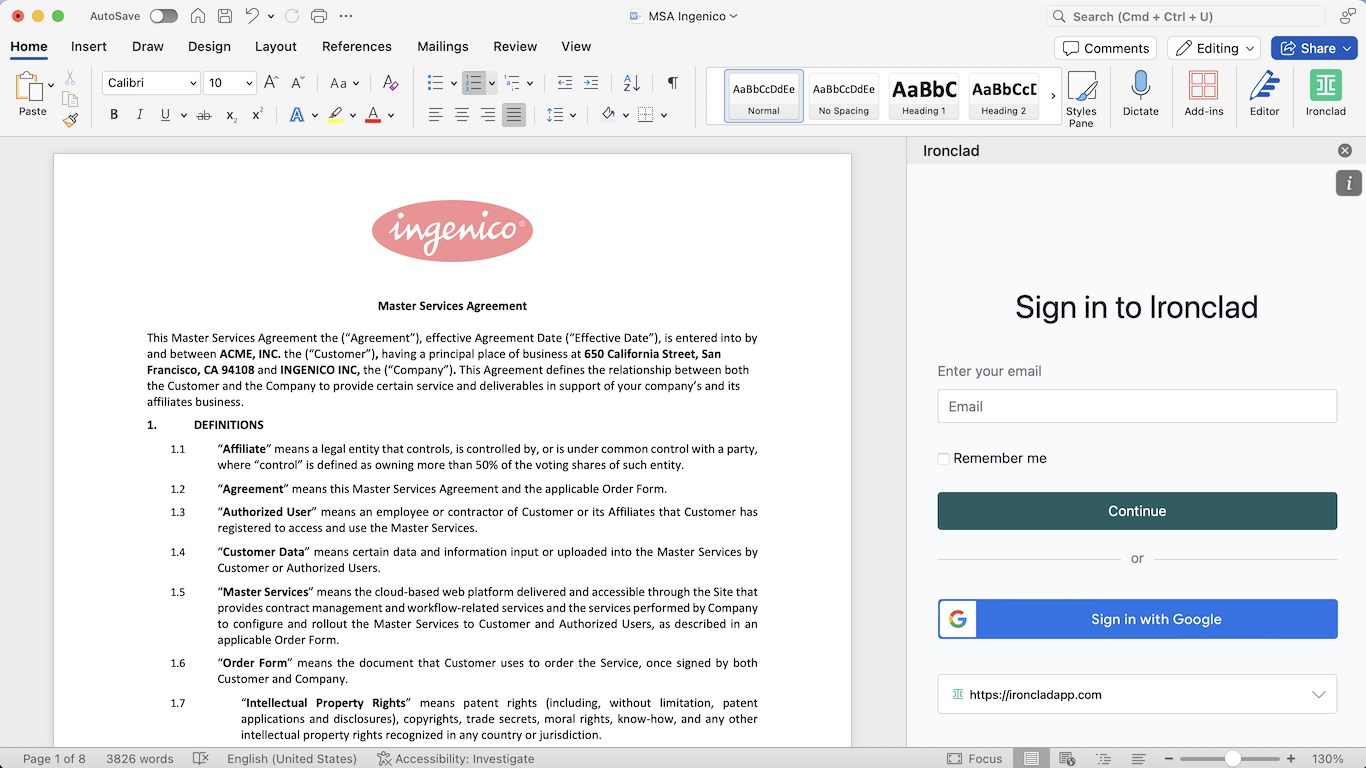The image size is (1366, 768).
Task: Open the Layout tab
Action: pyautogui.click(x=276, y=46)
